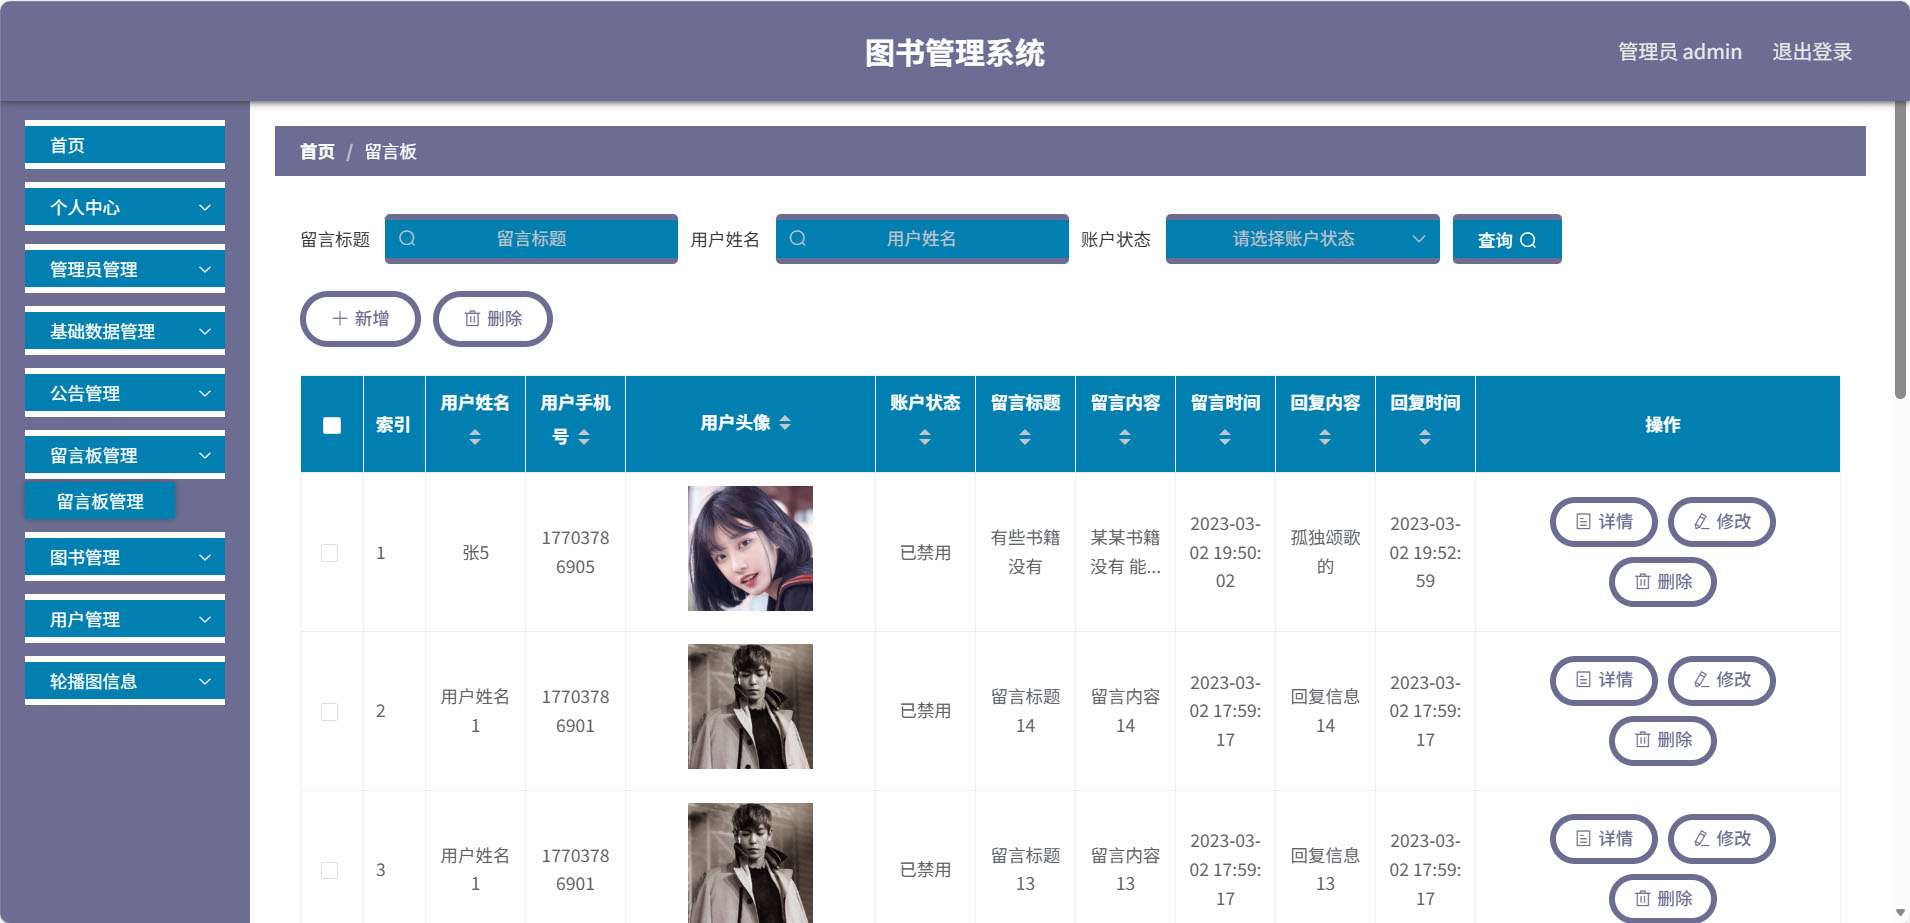
Task: Sort by 用户姓名 column arrows
Action: (x=475, y=437)
